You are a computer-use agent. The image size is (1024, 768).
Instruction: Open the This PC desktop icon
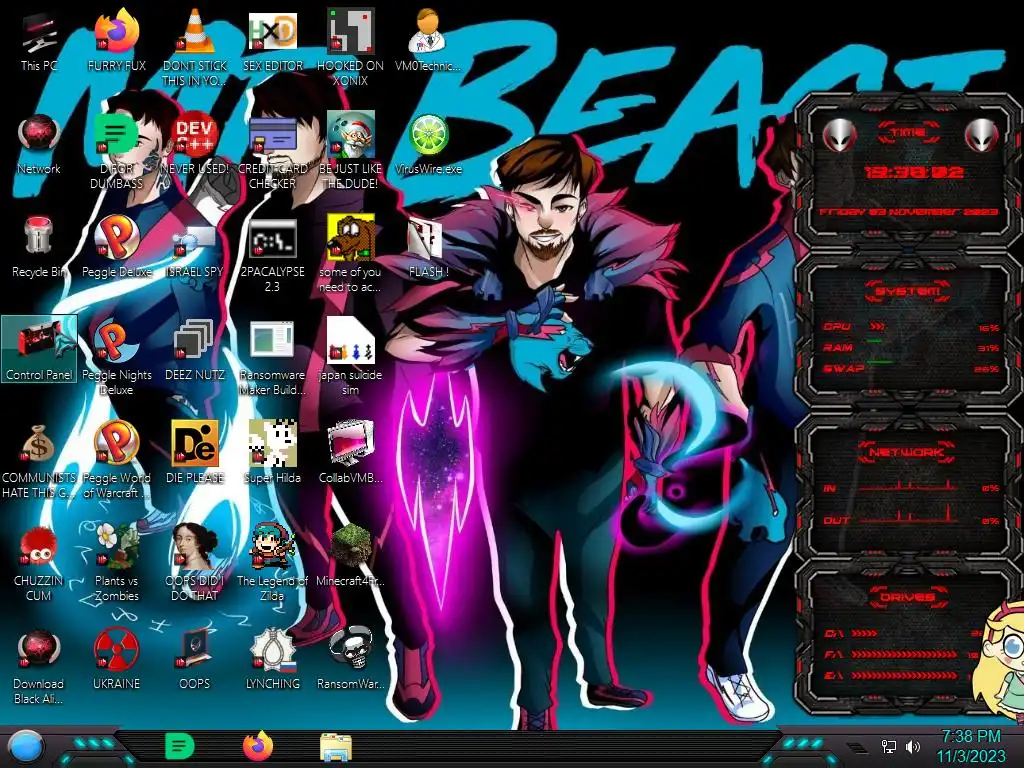click(39, 41)
